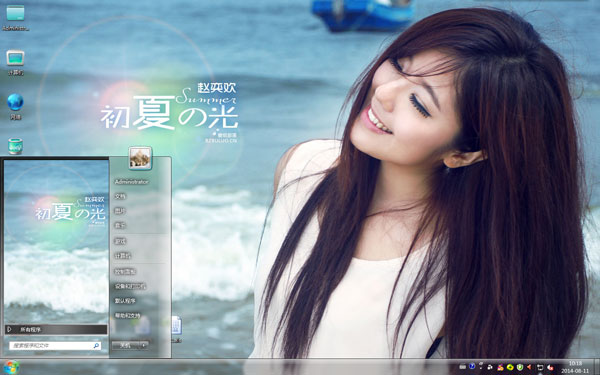The width and height of the screenshot is (600, 375).
Task: Open Documents (文档) in Start menu
Action: 120,197
